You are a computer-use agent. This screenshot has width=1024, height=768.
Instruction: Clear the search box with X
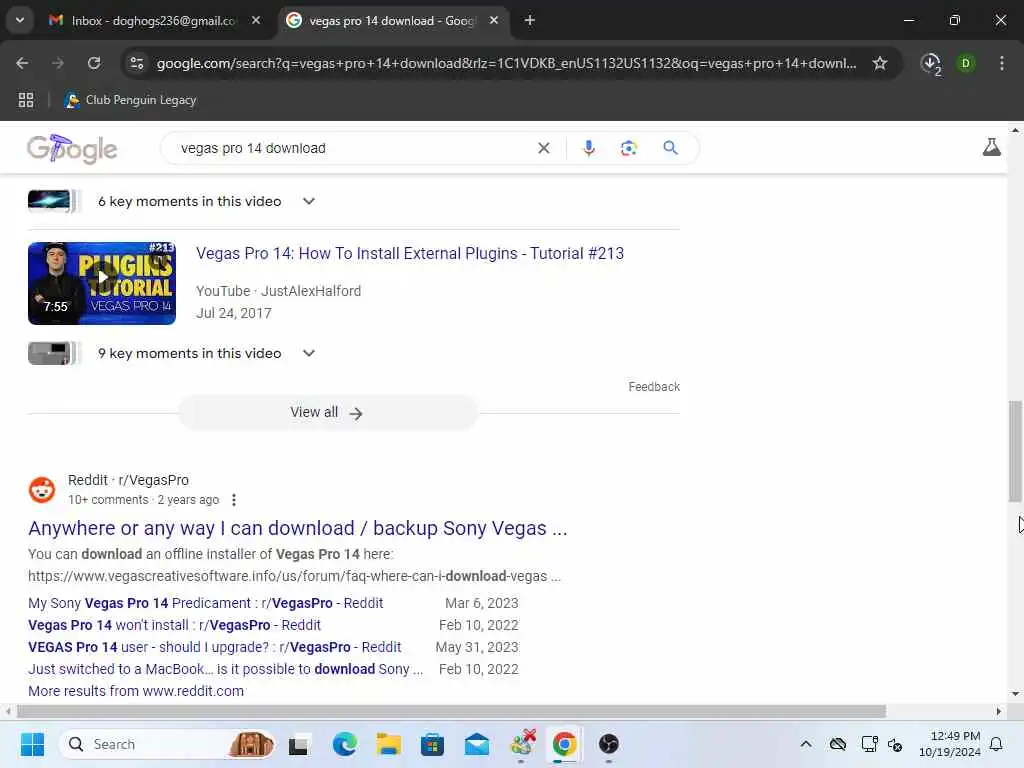[543, 148]
